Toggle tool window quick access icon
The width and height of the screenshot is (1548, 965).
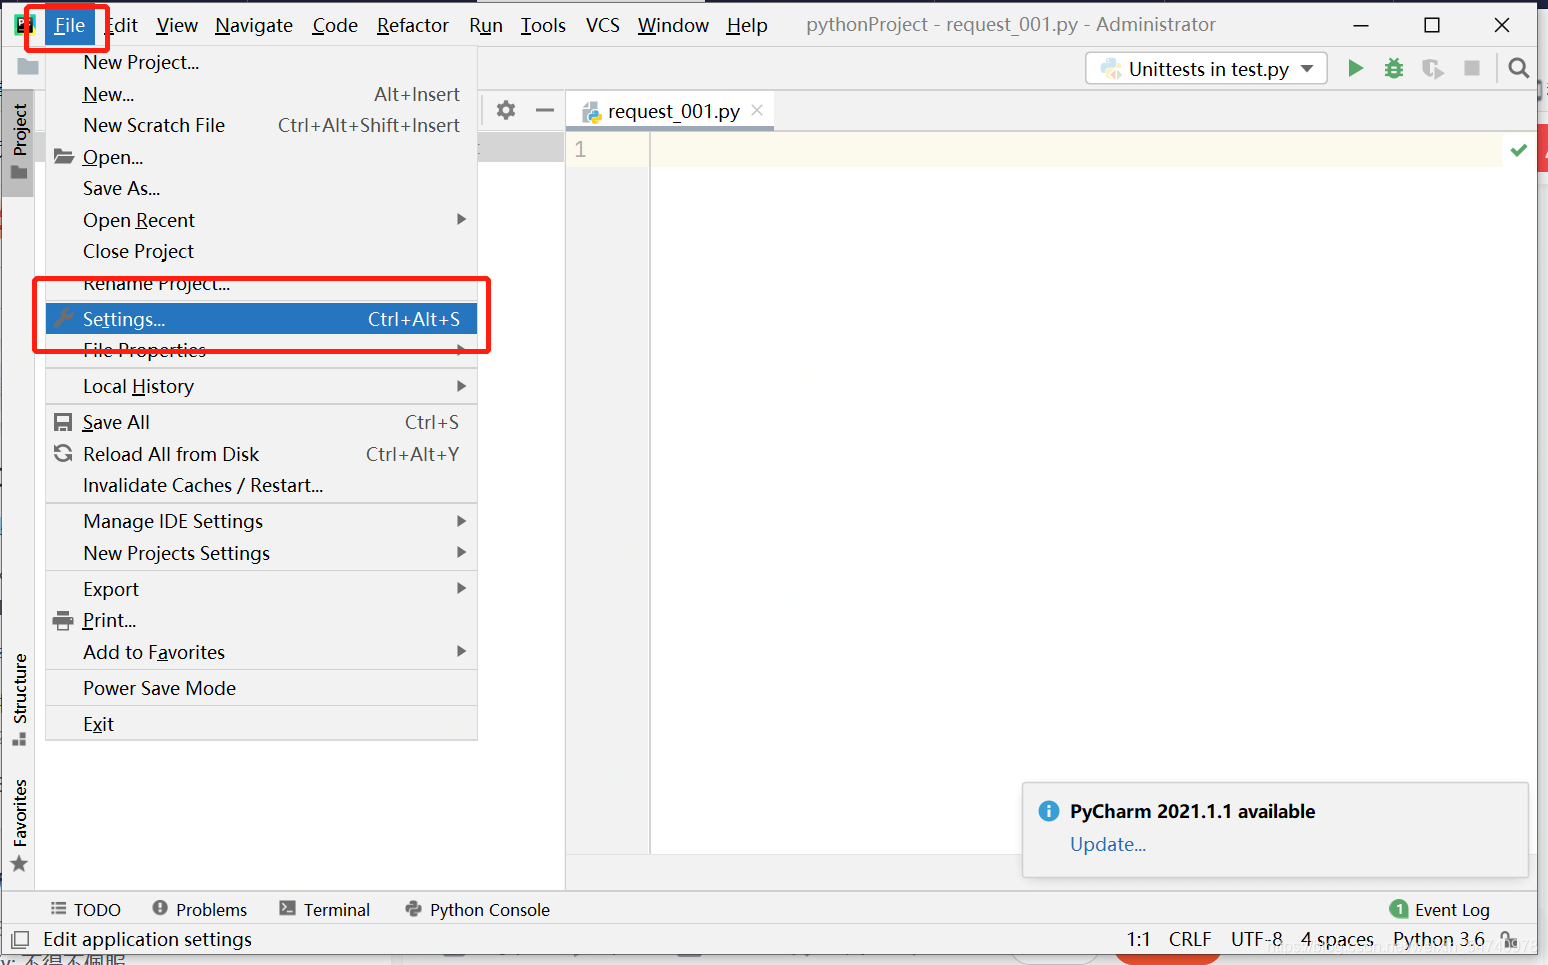point(20,940)
